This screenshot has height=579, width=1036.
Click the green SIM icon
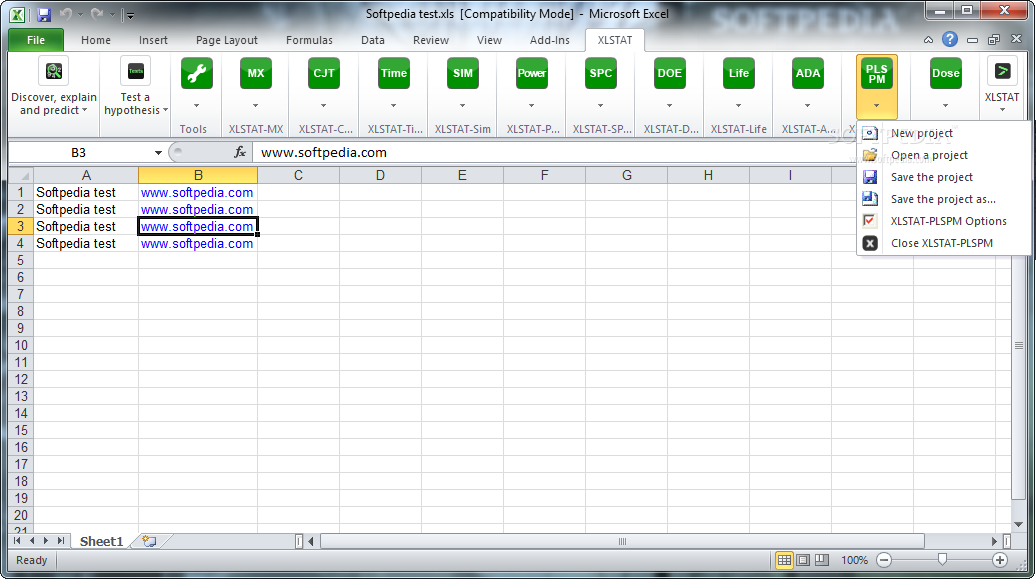click(x=462, y=73)
